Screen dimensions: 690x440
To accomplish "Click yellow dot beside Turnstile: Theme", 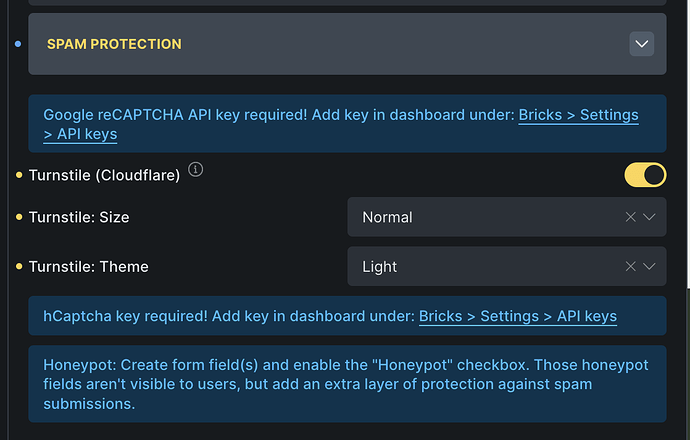I will tap(19, 267).
